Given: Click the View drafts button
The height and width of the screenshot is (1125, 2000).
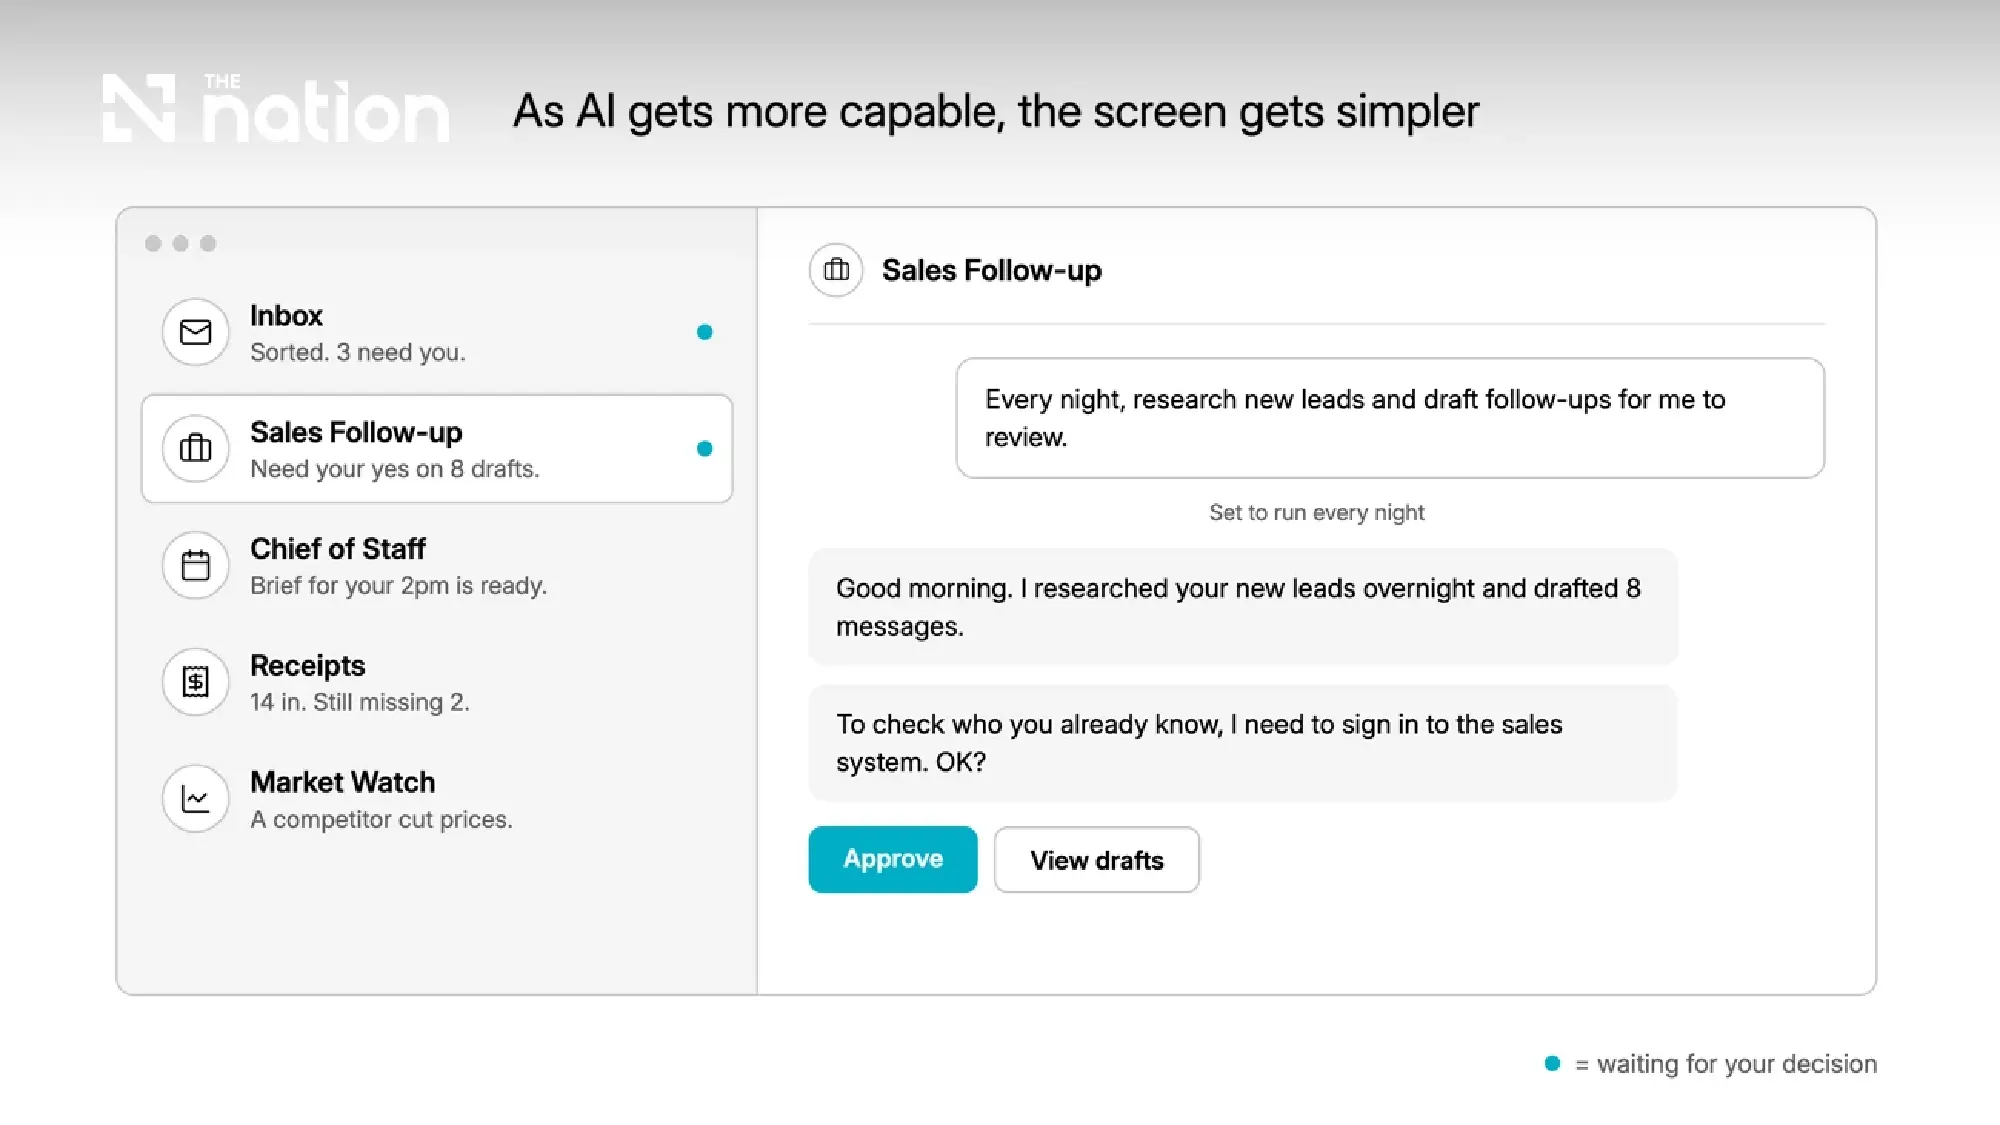Looking at the screenshot, I should tap(1097, 859).
